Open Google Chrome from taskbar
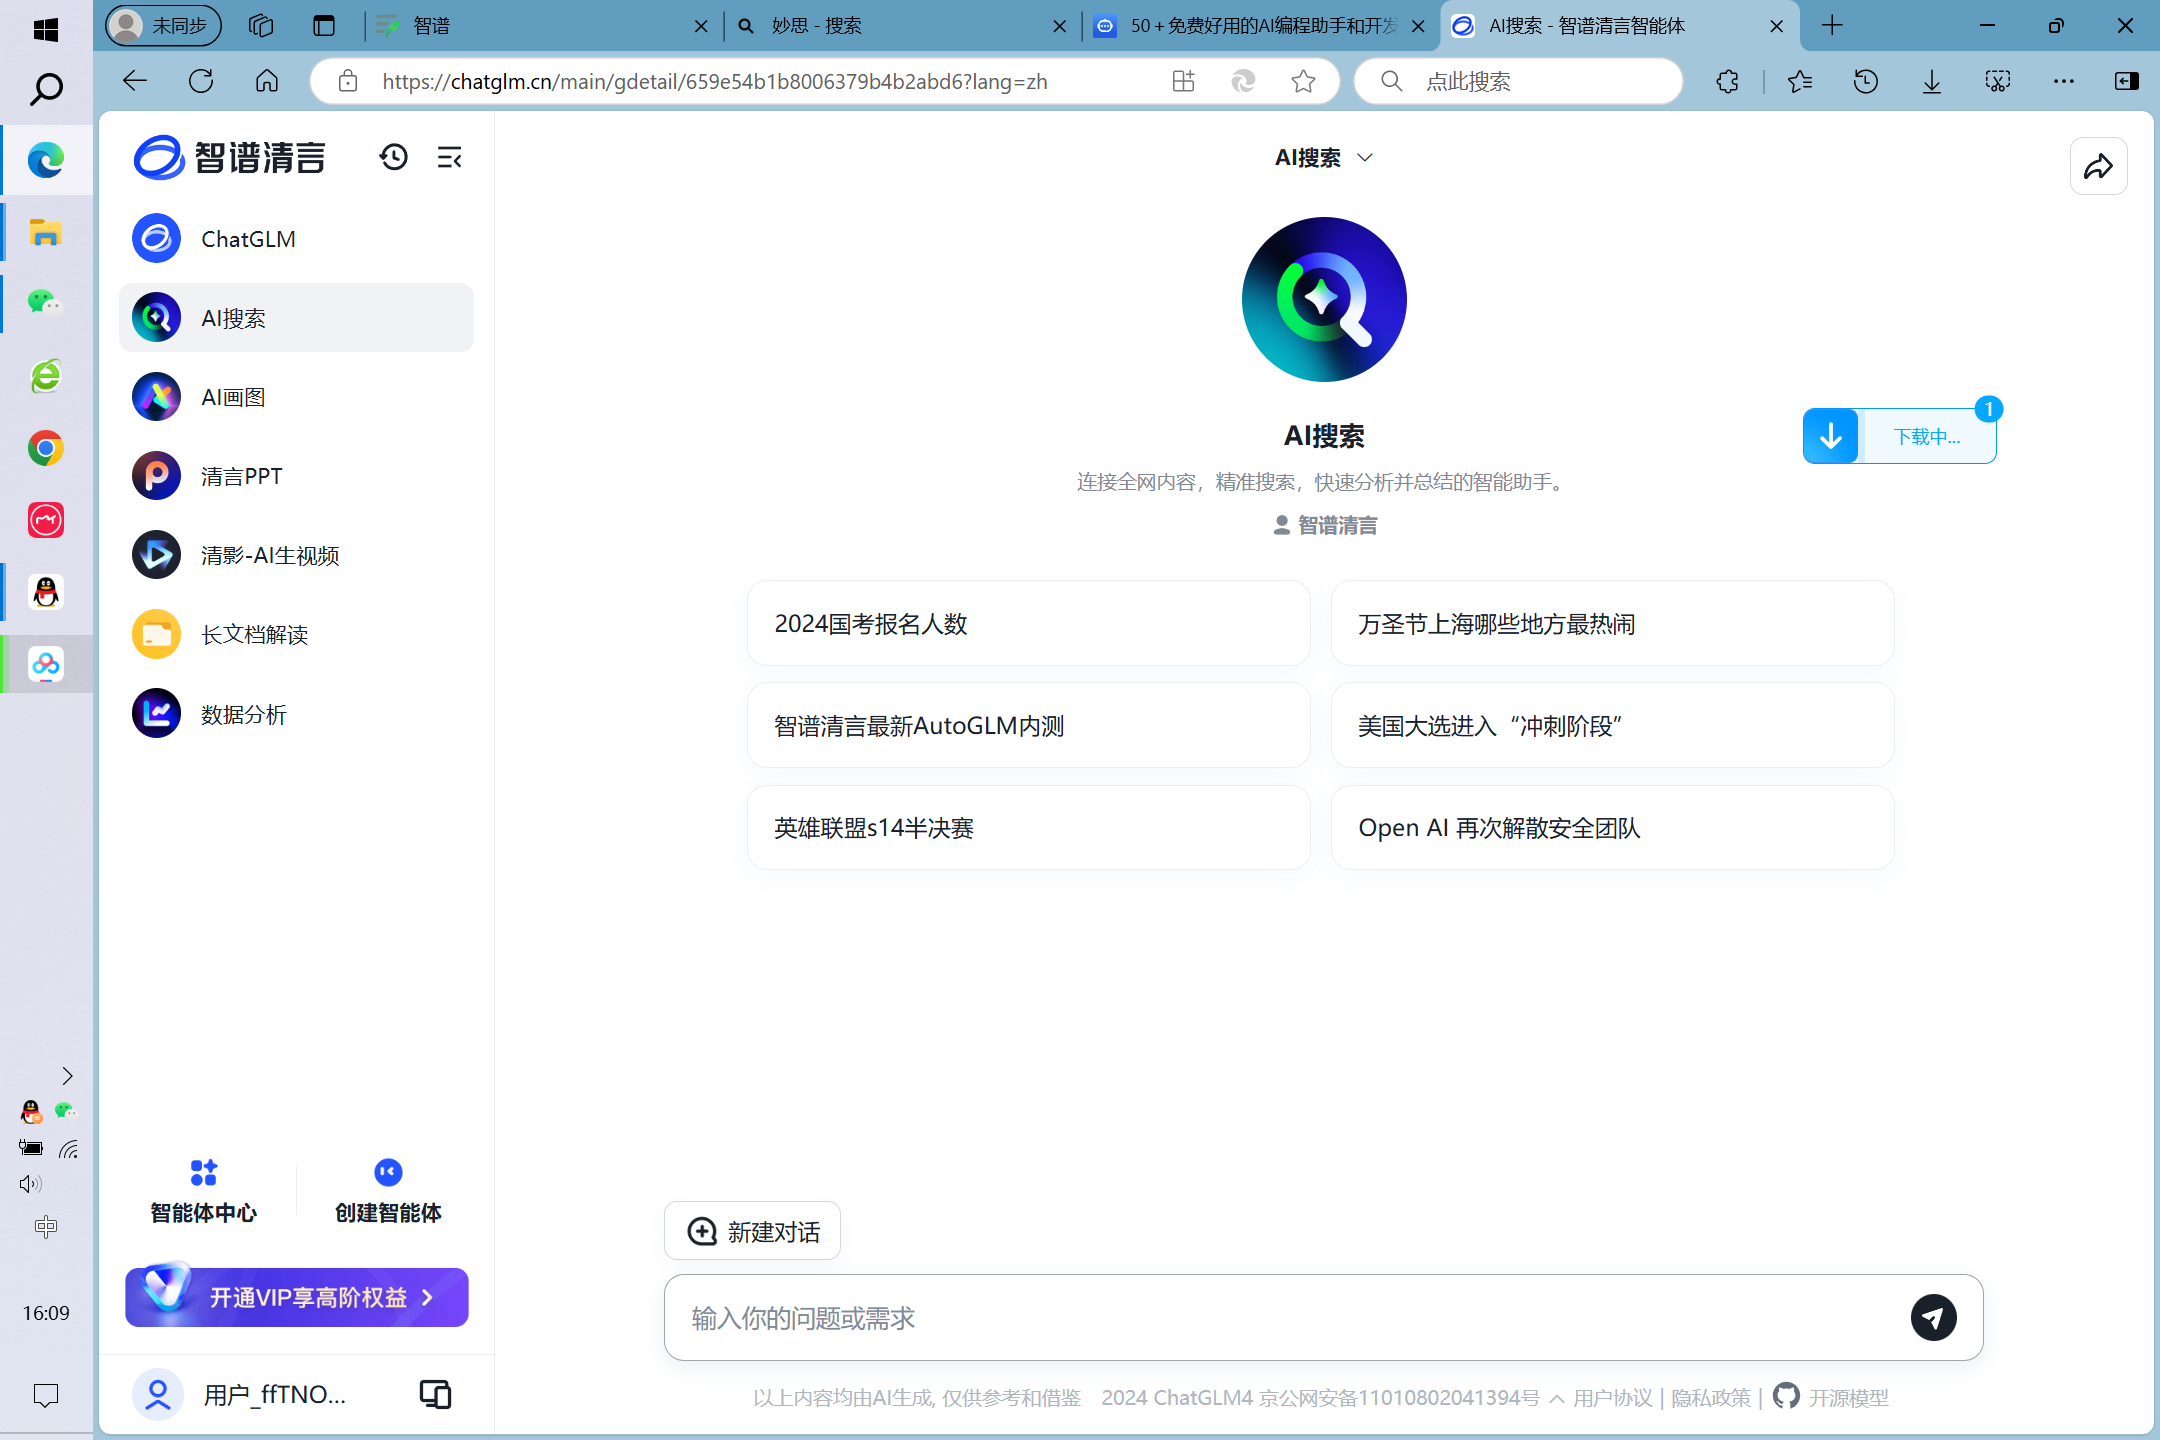 [46, 448]
